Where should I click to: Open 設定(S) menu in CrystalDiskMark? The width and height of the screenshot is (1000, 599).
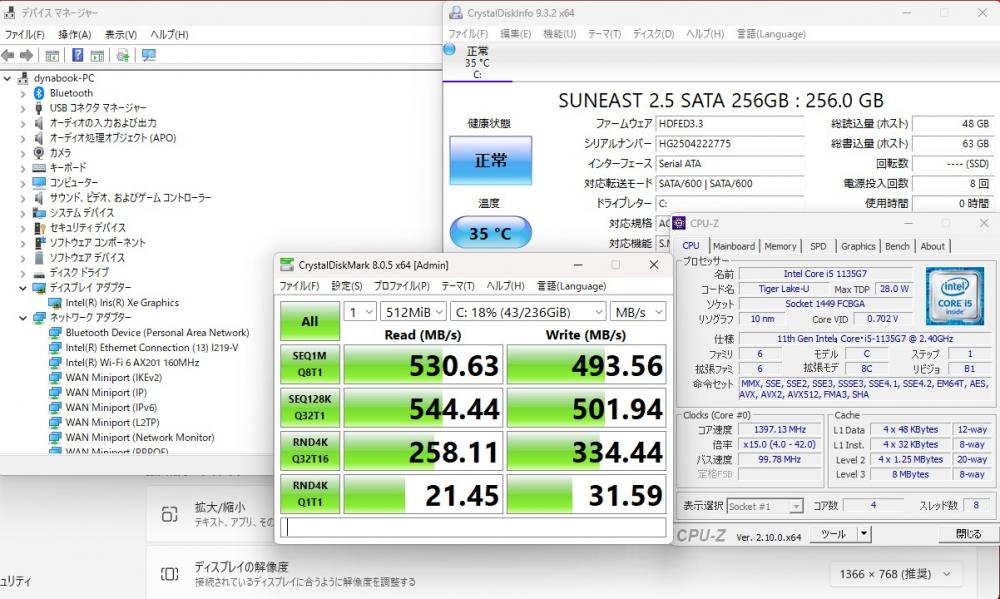click(346, 286)
